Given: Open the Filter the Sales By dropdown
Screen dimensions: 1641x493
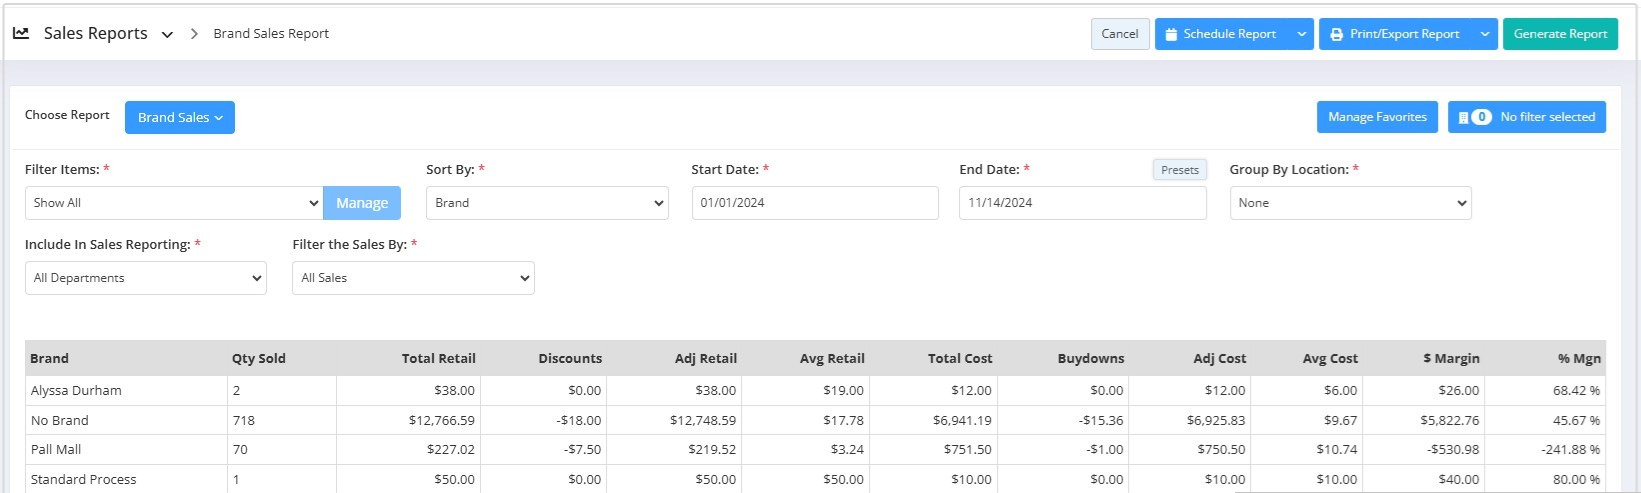Looking at the screenshot, I should point(413,278).
